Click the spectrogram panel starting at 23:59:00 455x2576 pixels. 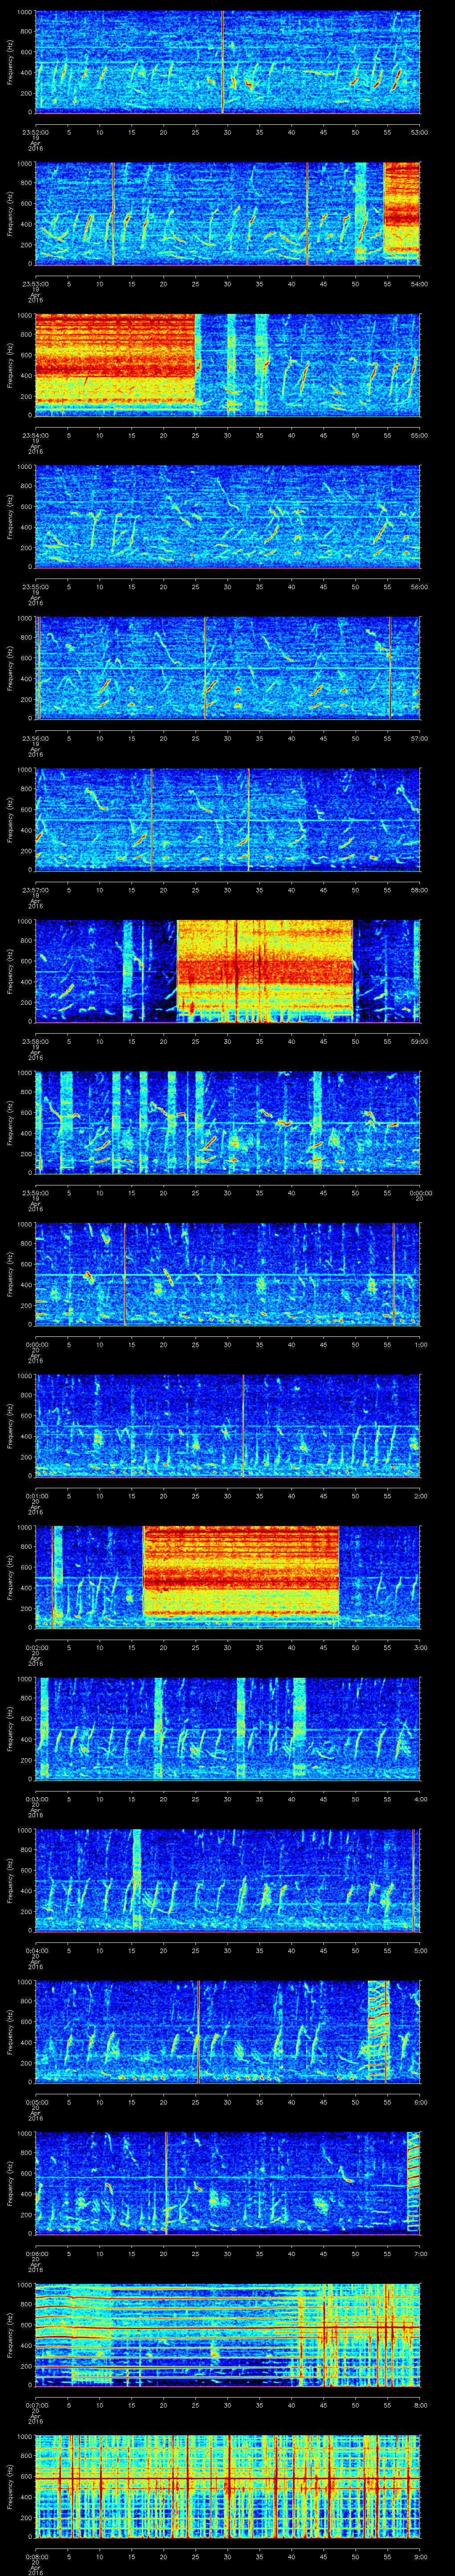point(228,1123)
